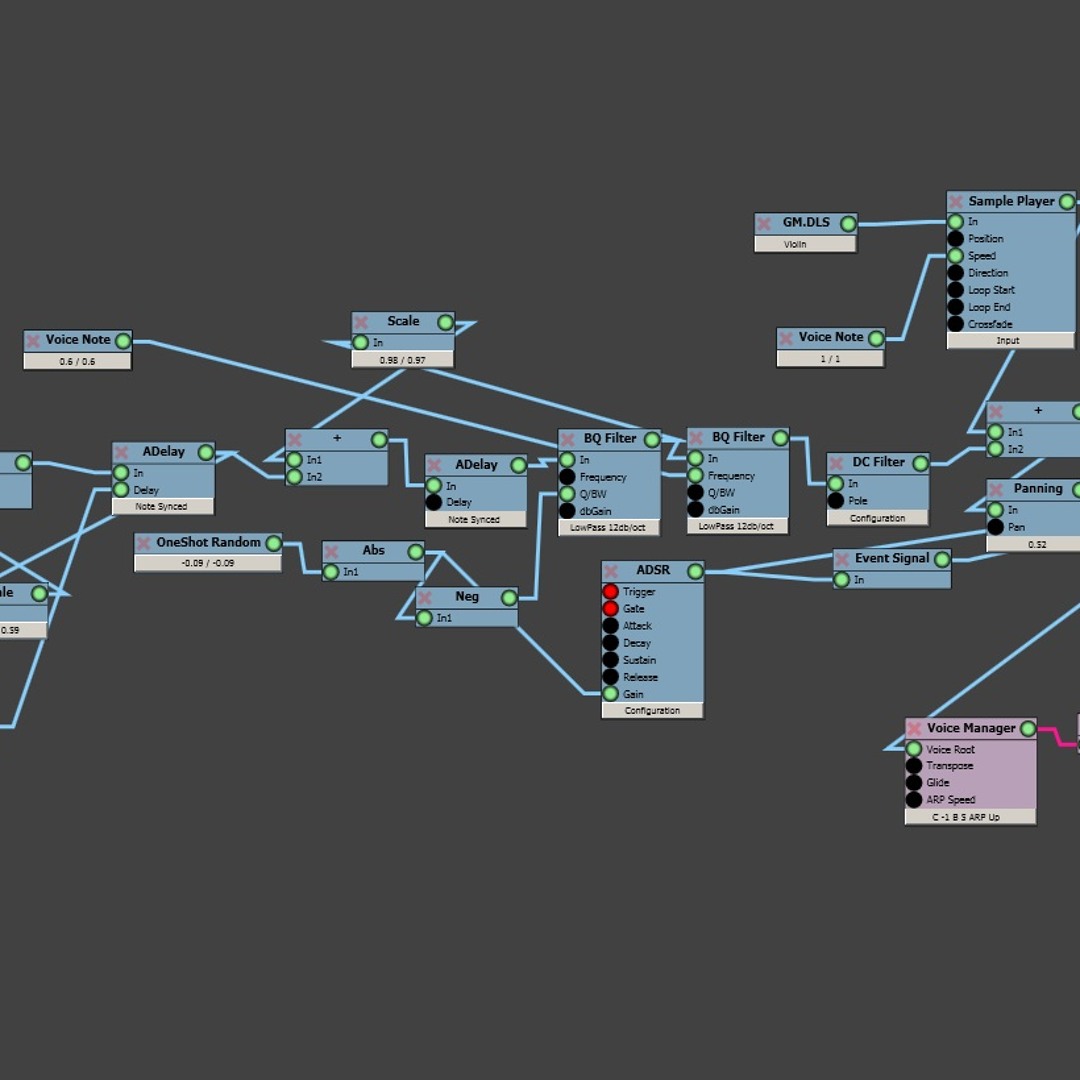
Task: Click the ADSR Configuration button
Action: click(x=652, y=710)
